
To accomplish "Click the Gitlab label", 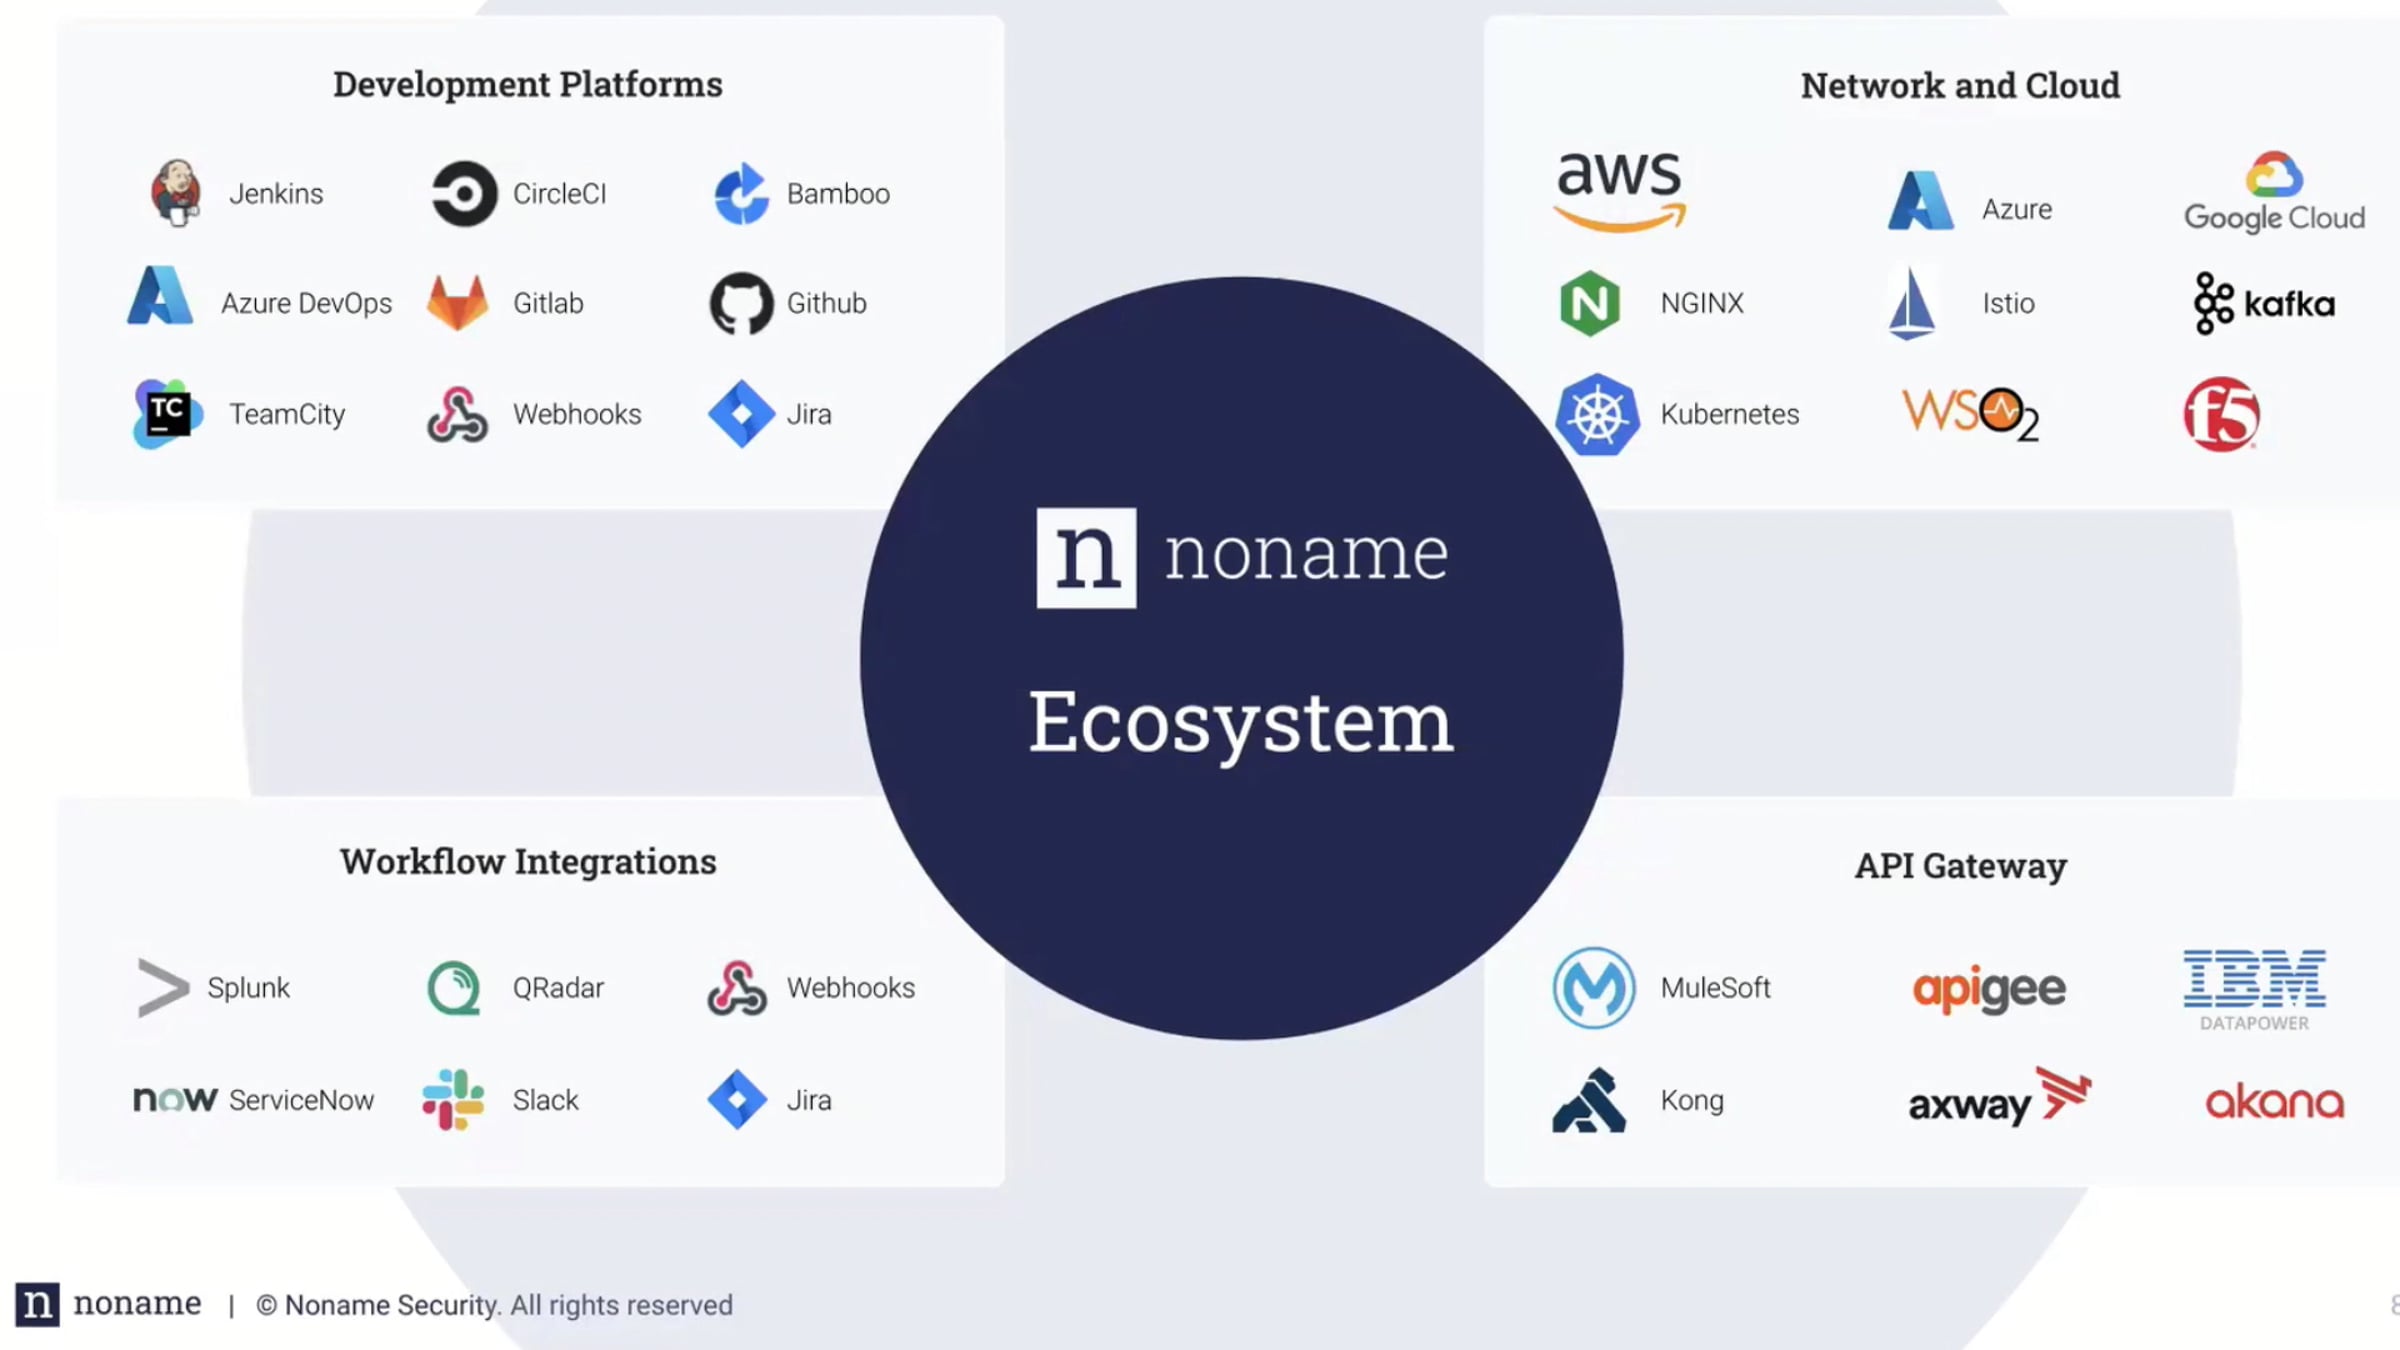I will coord(548,303).
